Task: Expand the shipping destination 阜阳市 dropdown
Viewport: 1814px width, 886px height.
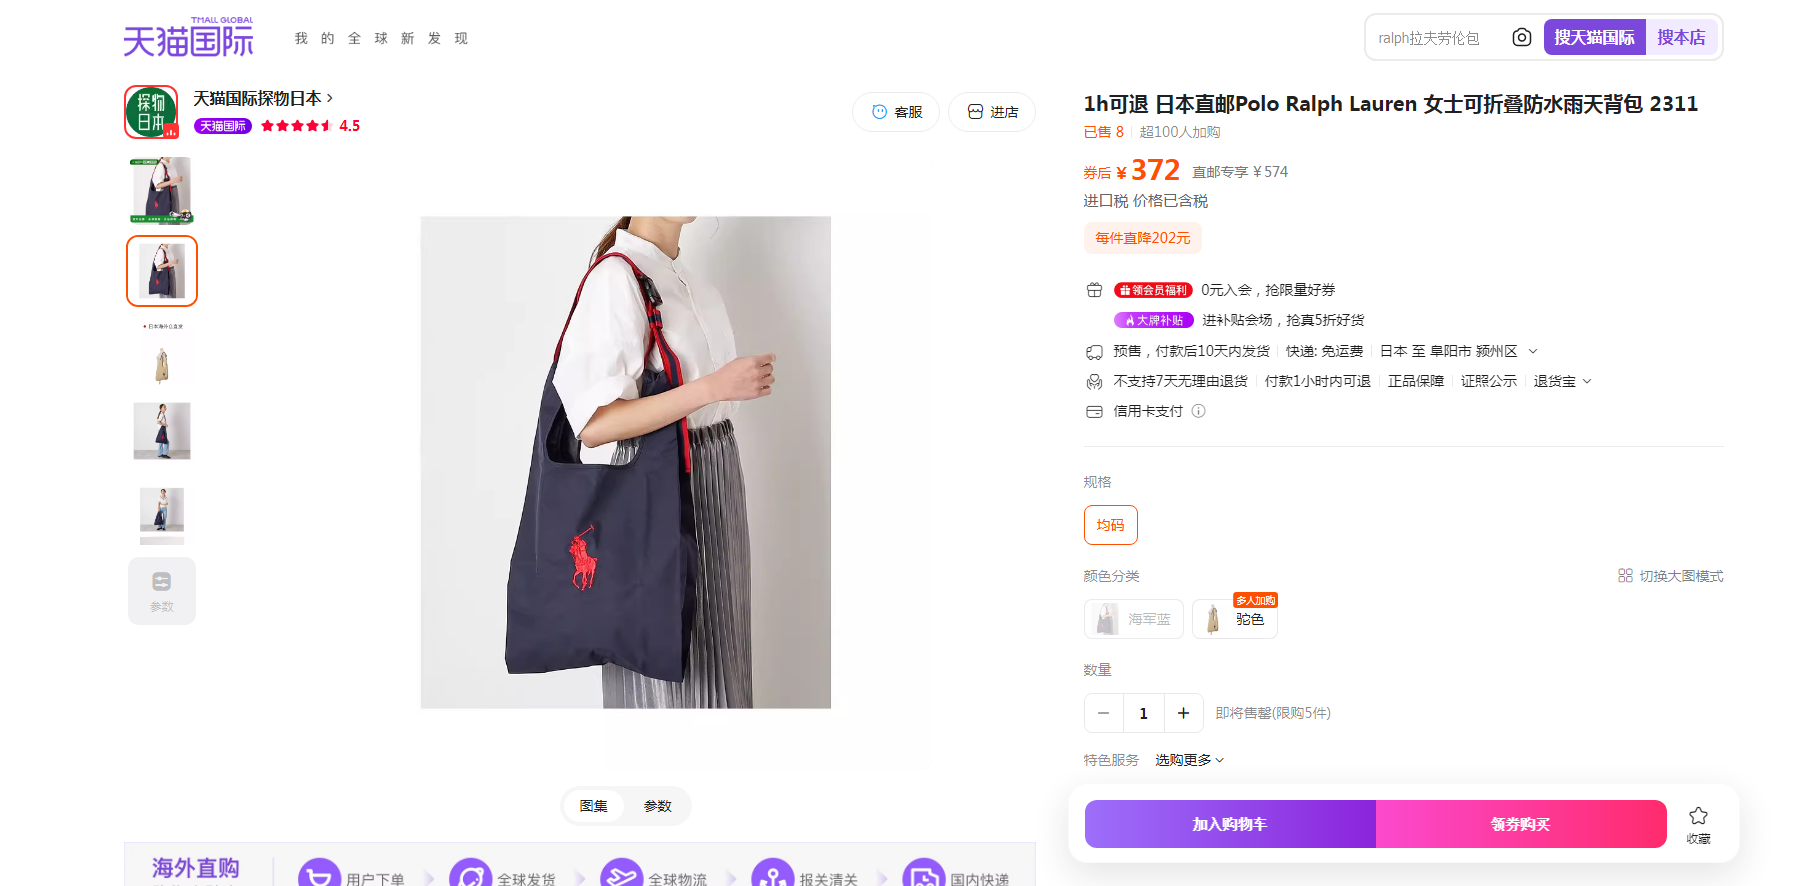Action: click(x=1533, y=351)
